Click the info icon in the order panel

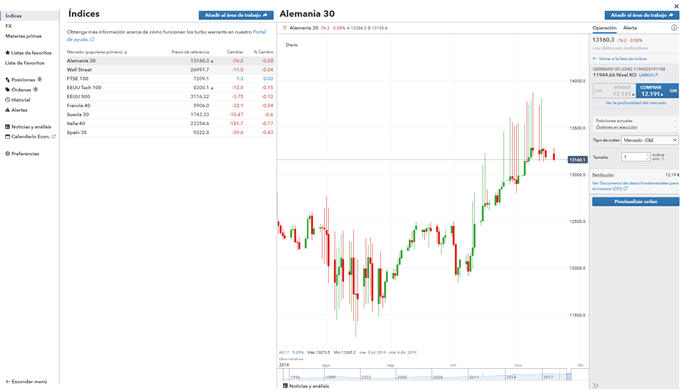(674, 28)
